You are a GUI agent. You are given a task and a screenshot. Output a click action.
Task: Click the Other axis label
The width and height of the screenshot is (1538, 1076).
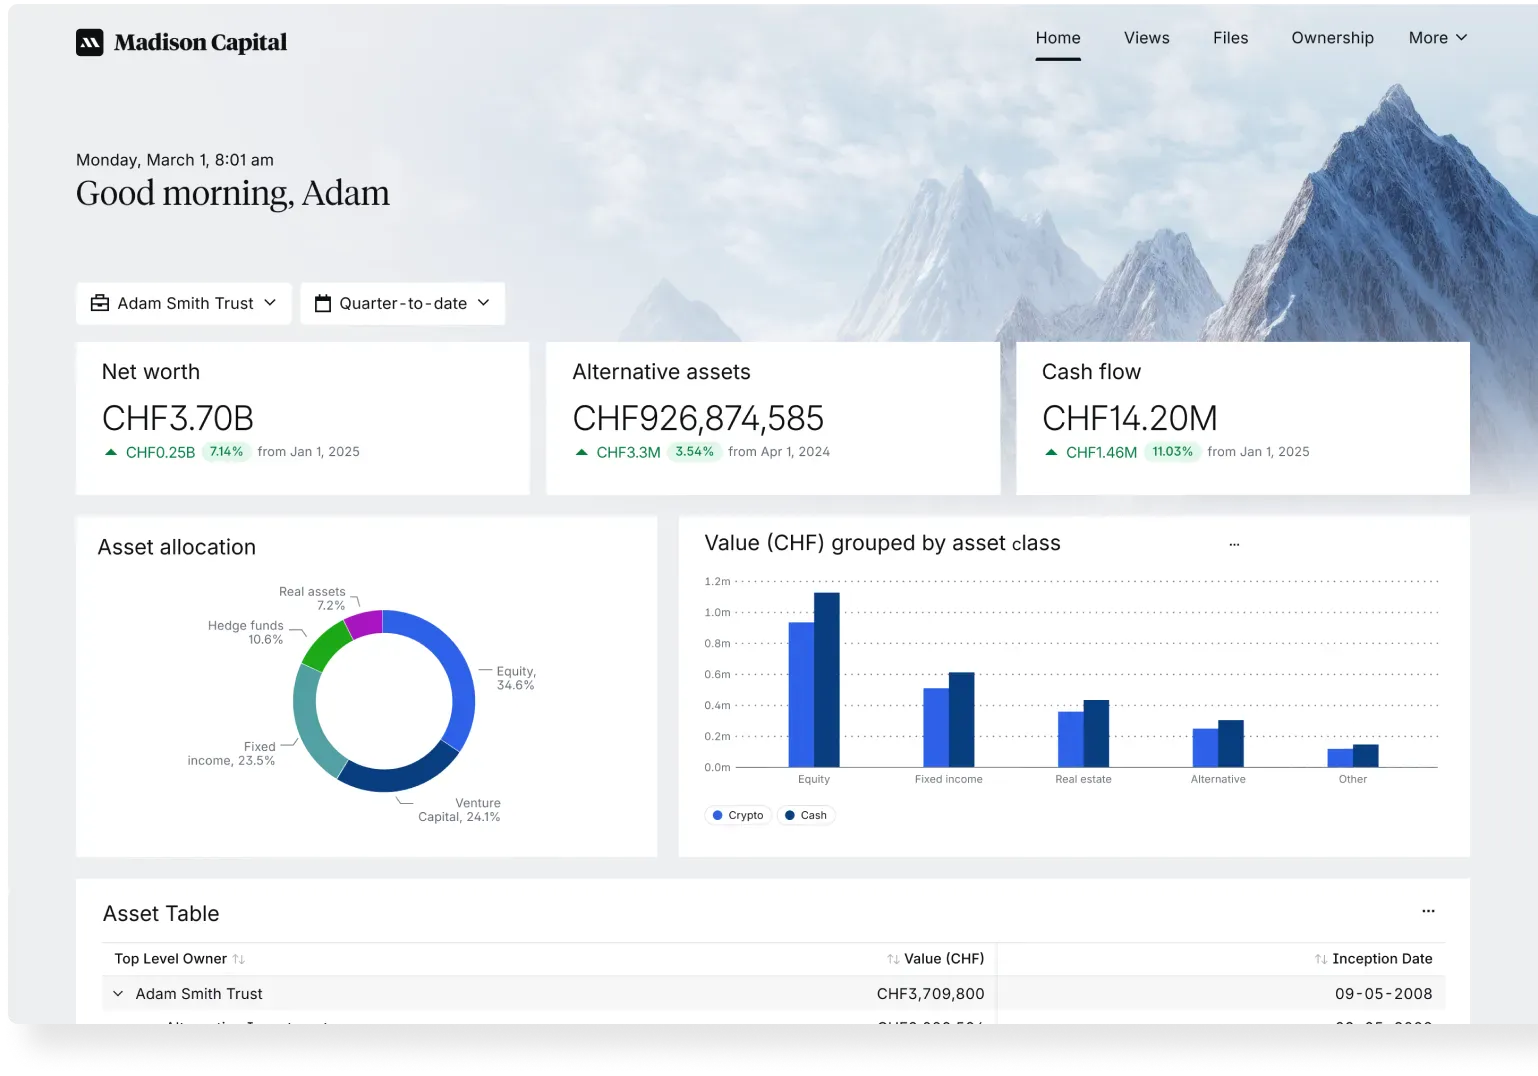(1353, 779)
